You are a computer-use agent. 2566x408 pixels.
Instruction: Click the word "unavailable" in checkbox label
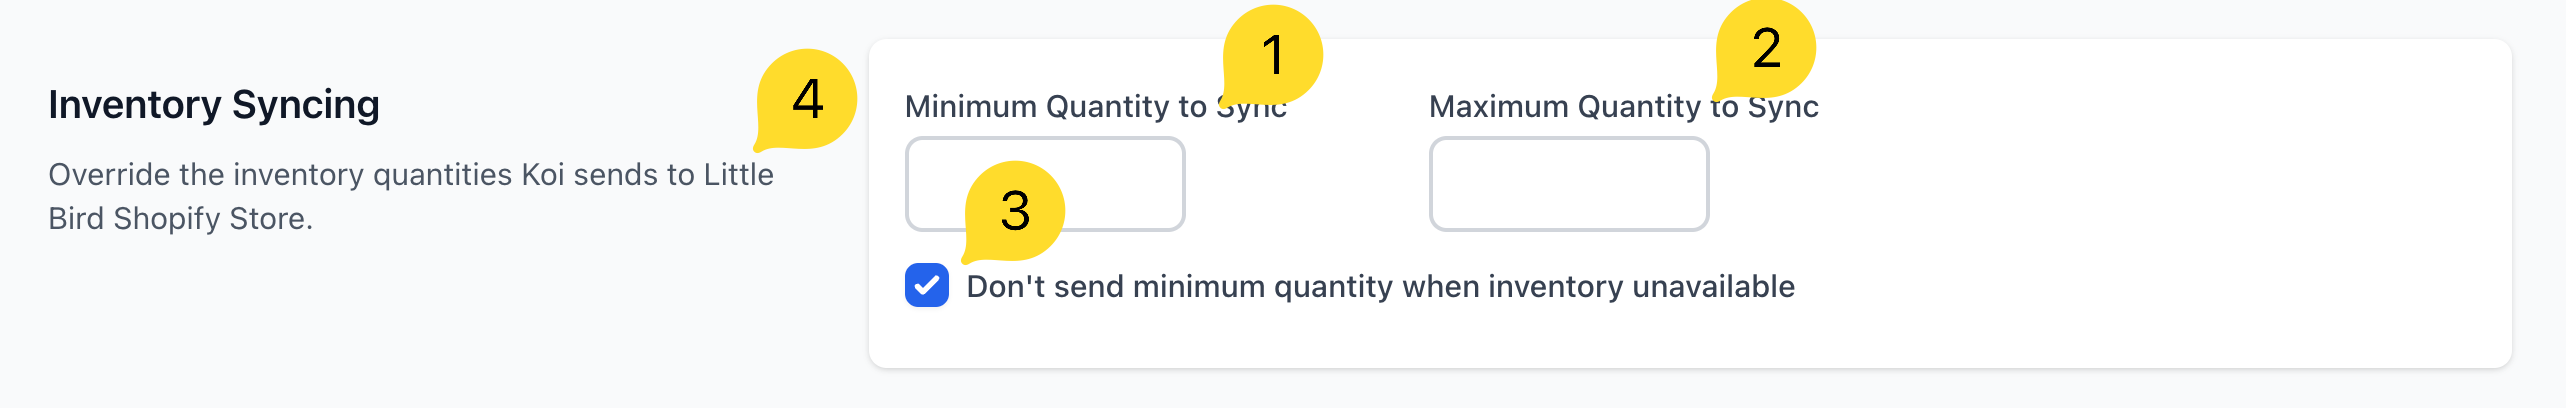[1713, 287]
